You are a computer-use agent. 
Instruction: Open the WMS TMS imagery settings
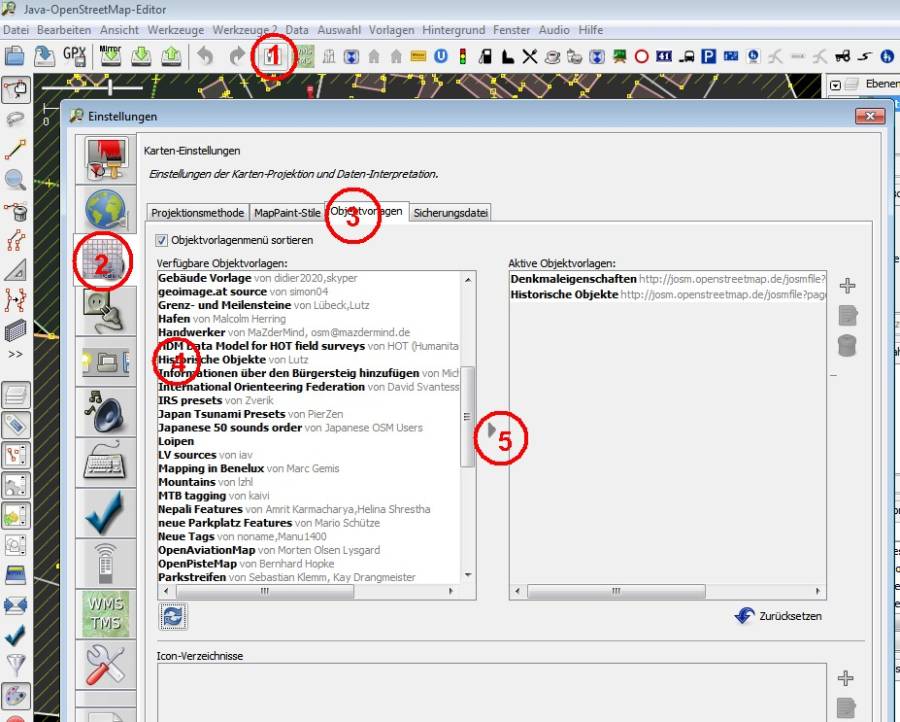tap(104, 614)
